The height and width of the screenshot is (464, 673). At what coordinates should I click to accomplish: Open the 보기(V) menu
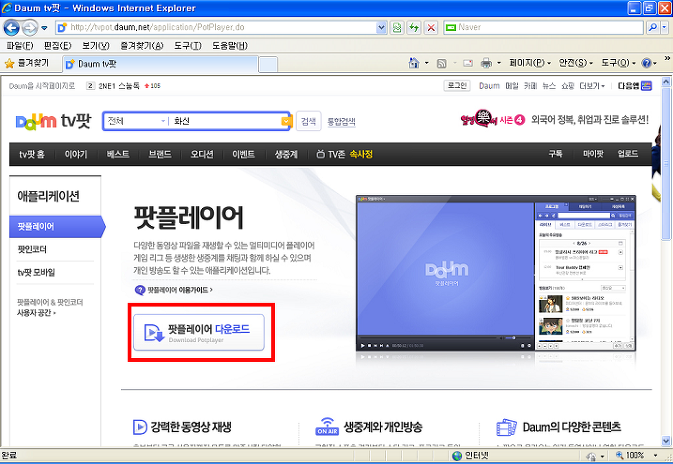96,45
